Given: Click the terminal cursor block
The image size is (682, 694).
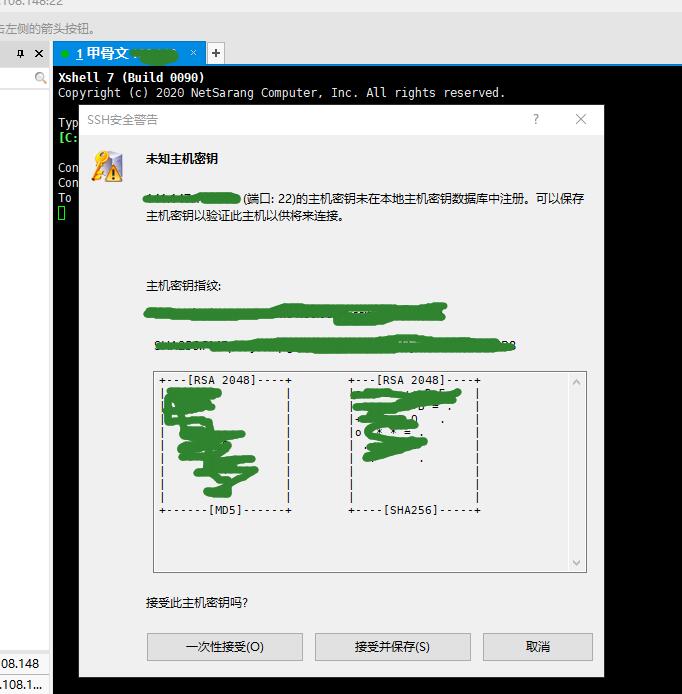Looking at the screenshot, I should tap(62, 213).
